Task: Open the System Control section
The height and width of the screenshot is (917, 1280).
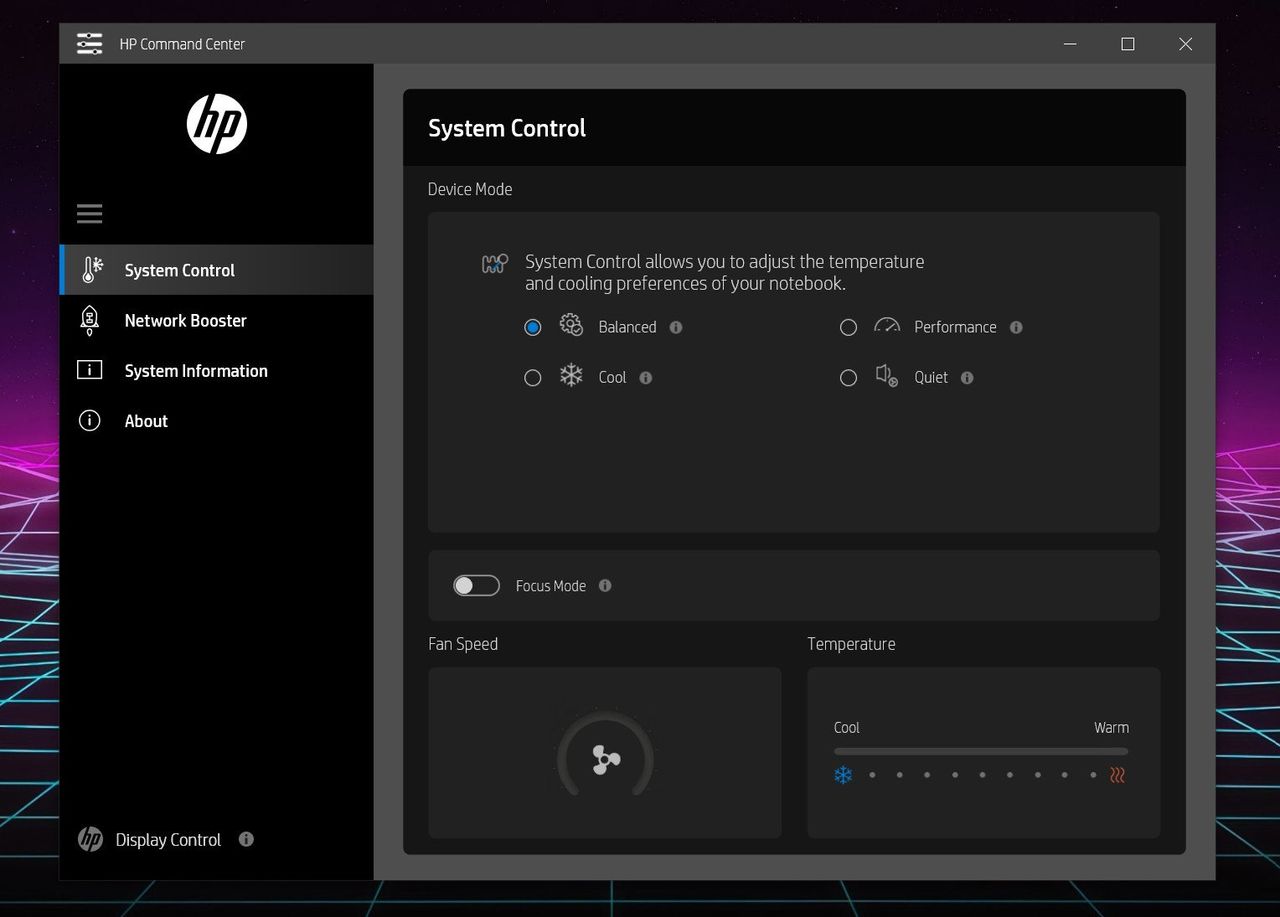Action: [x=216, y=270]
